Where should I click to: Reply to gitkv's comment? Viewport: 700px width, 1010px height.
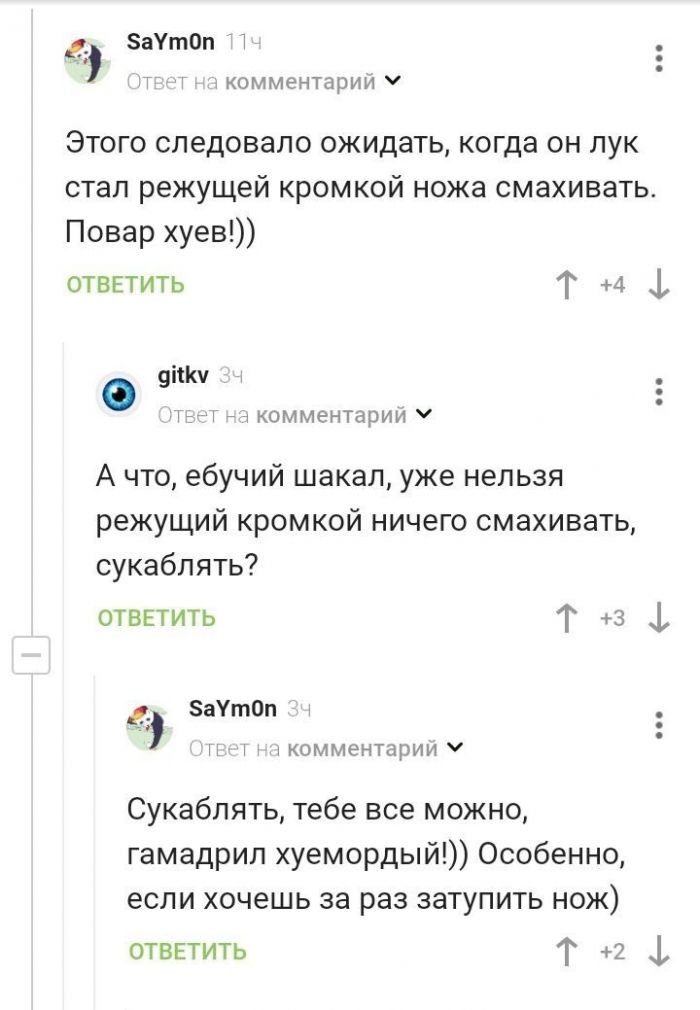click(x=157, y=618)
